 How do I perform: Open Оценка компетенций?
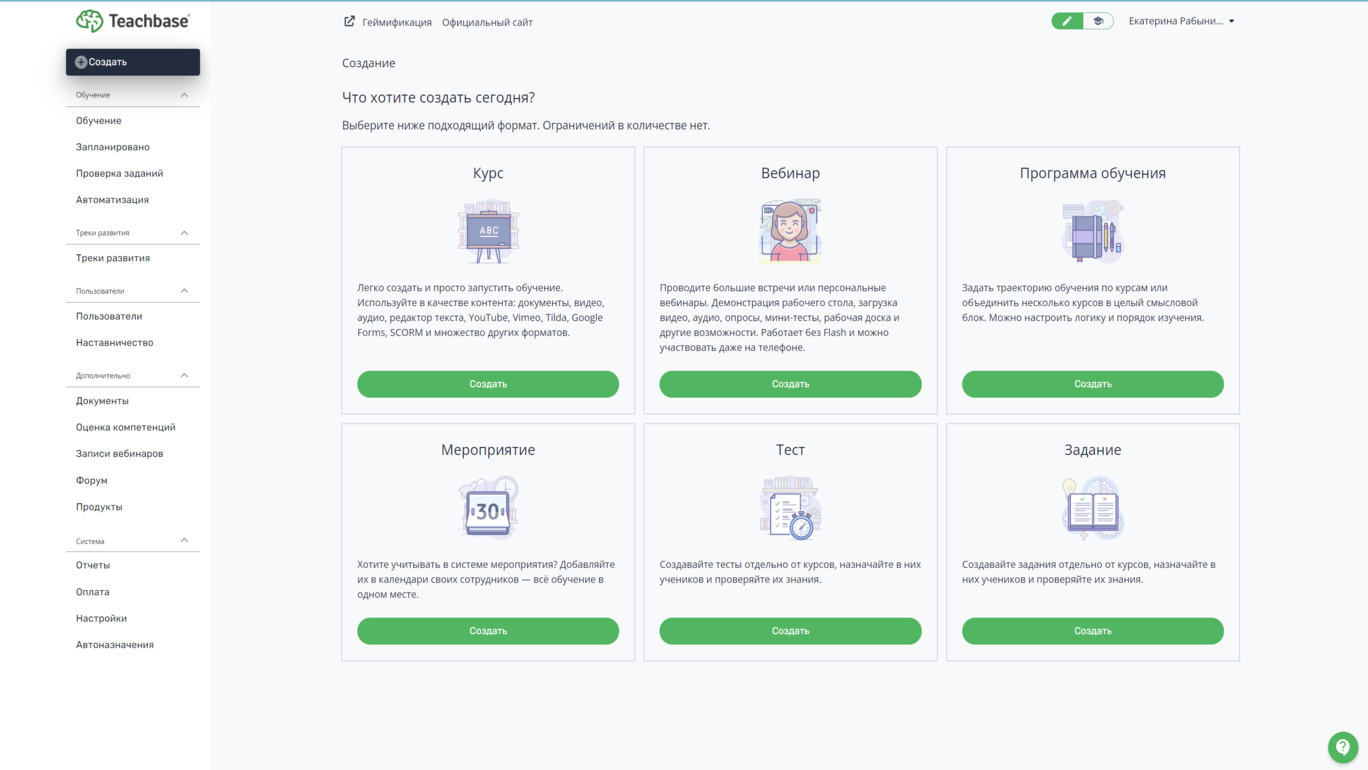(125, 428)
